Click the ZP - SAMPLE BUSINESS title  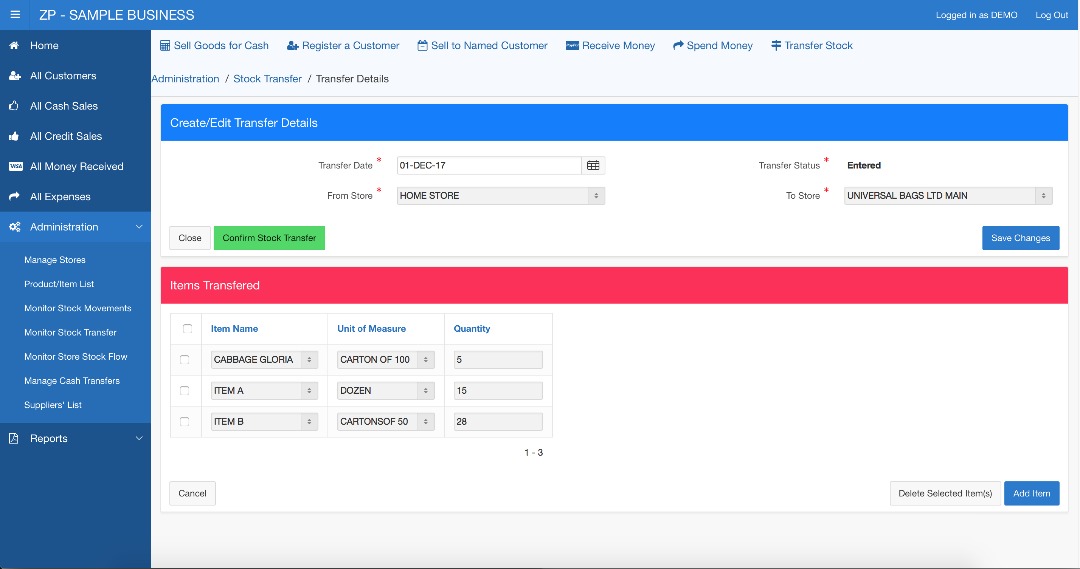coord(116,14)
